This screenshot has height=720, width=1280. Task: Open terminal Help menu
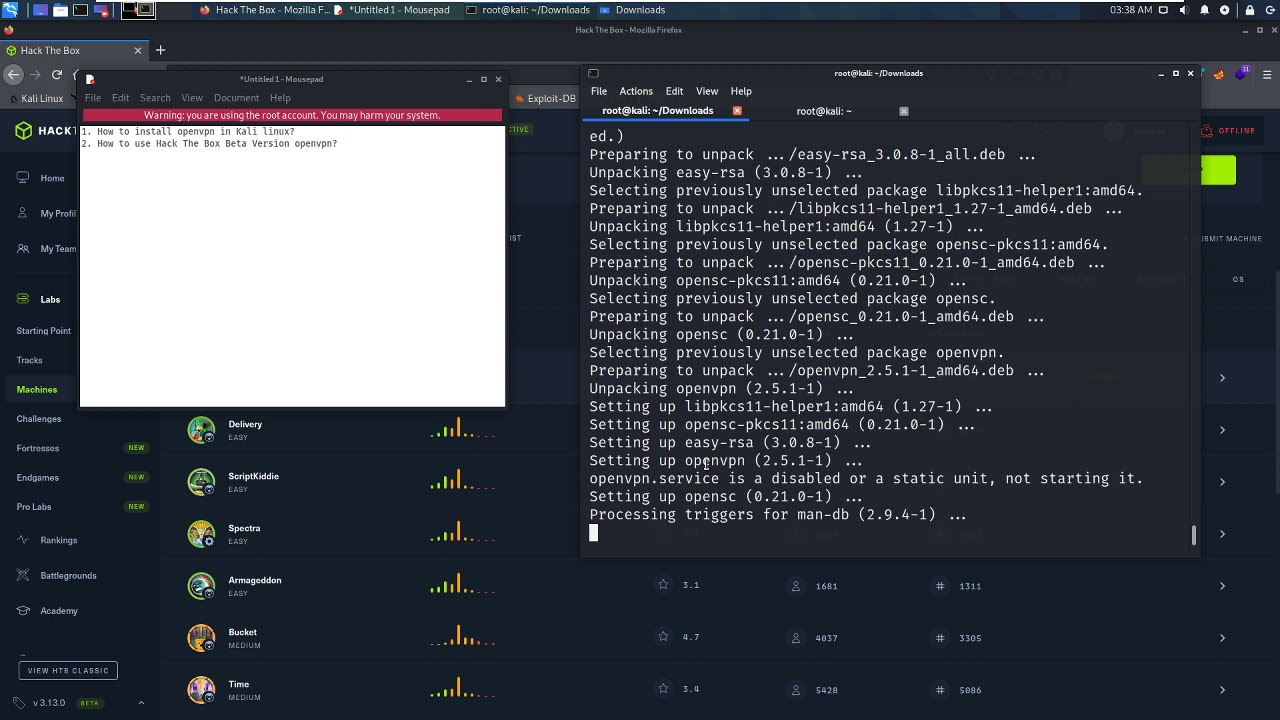(x=741, y=91)
